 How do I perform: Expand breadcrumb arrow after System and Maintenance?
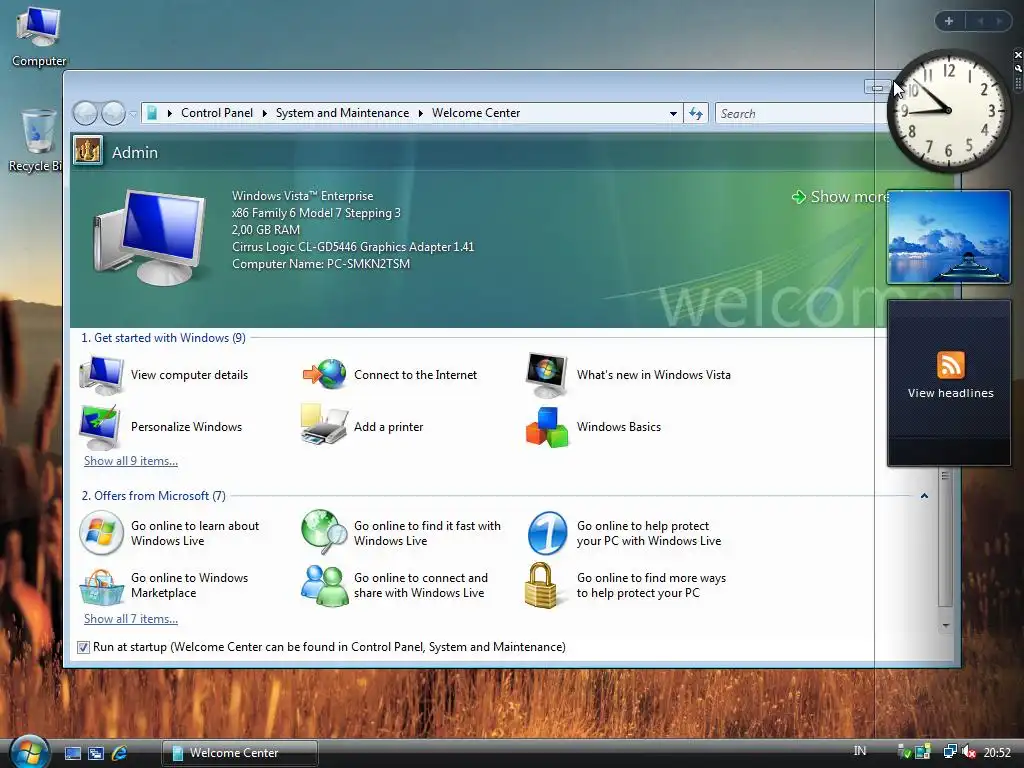tap(421, 114)
